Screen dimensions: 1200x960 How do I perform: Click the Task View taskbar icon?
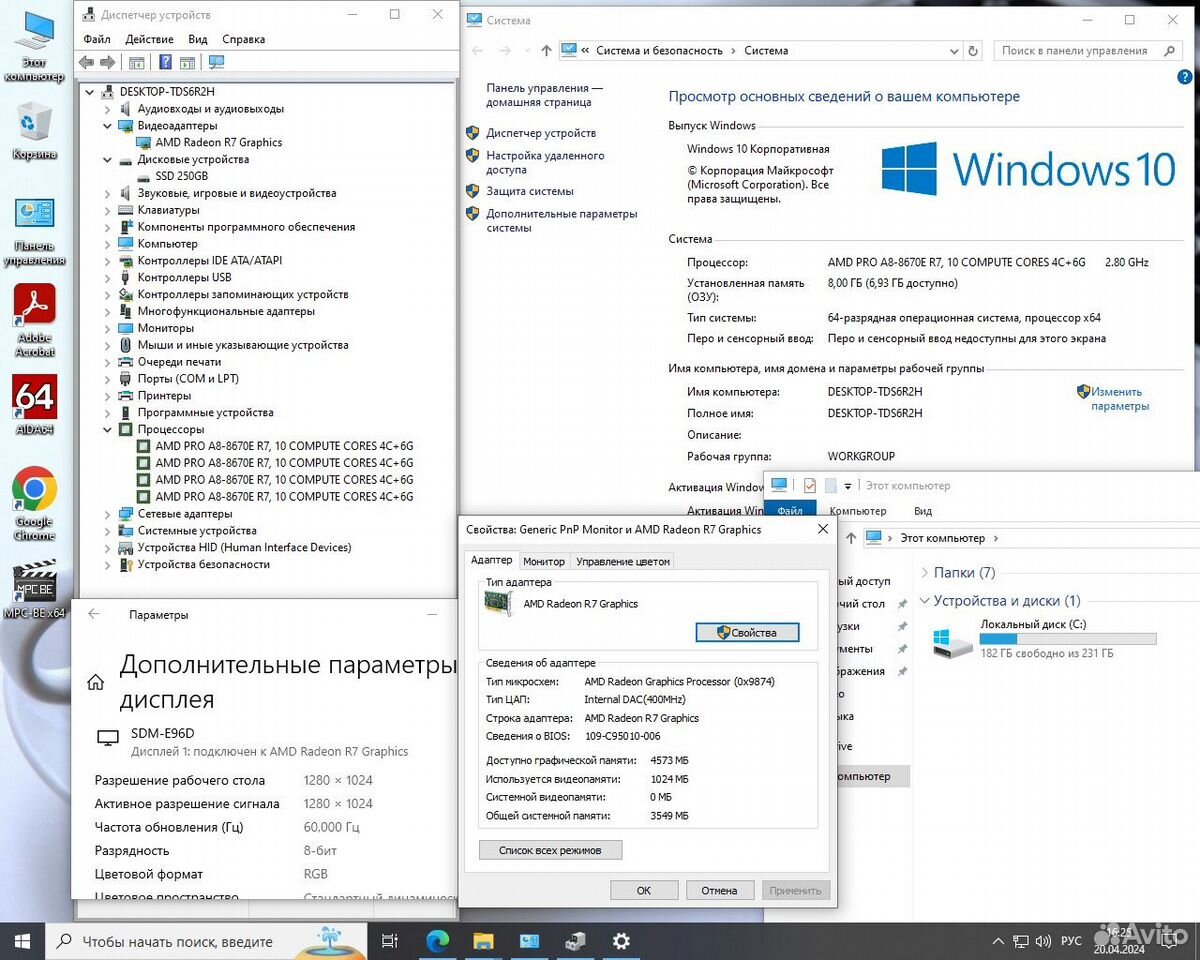click(x=390, y=941)
